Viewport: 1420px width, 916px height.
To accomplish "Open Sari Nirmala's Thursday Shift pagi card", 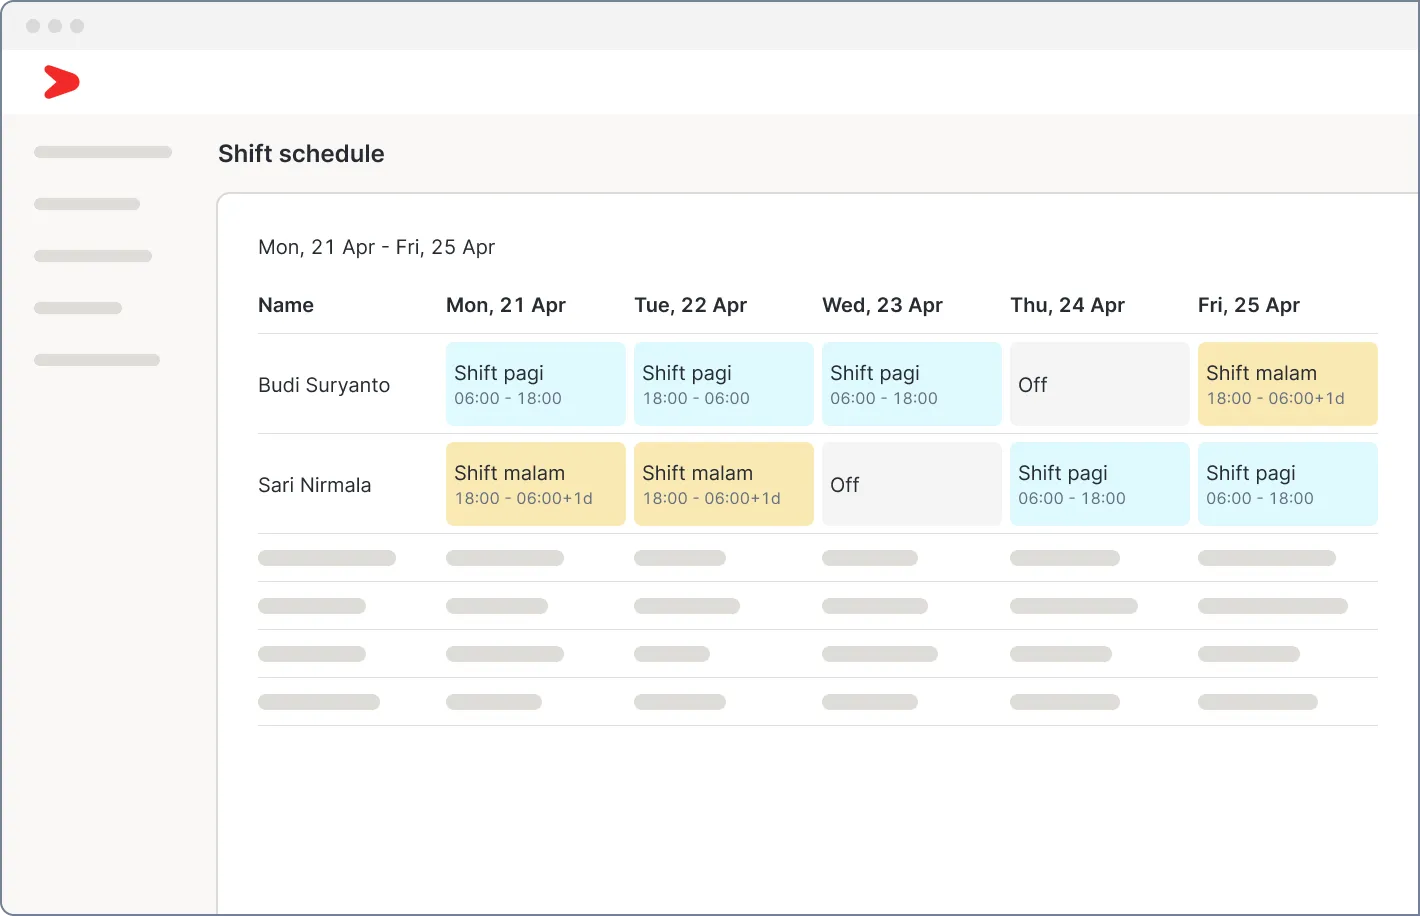I will point(1100,484).
